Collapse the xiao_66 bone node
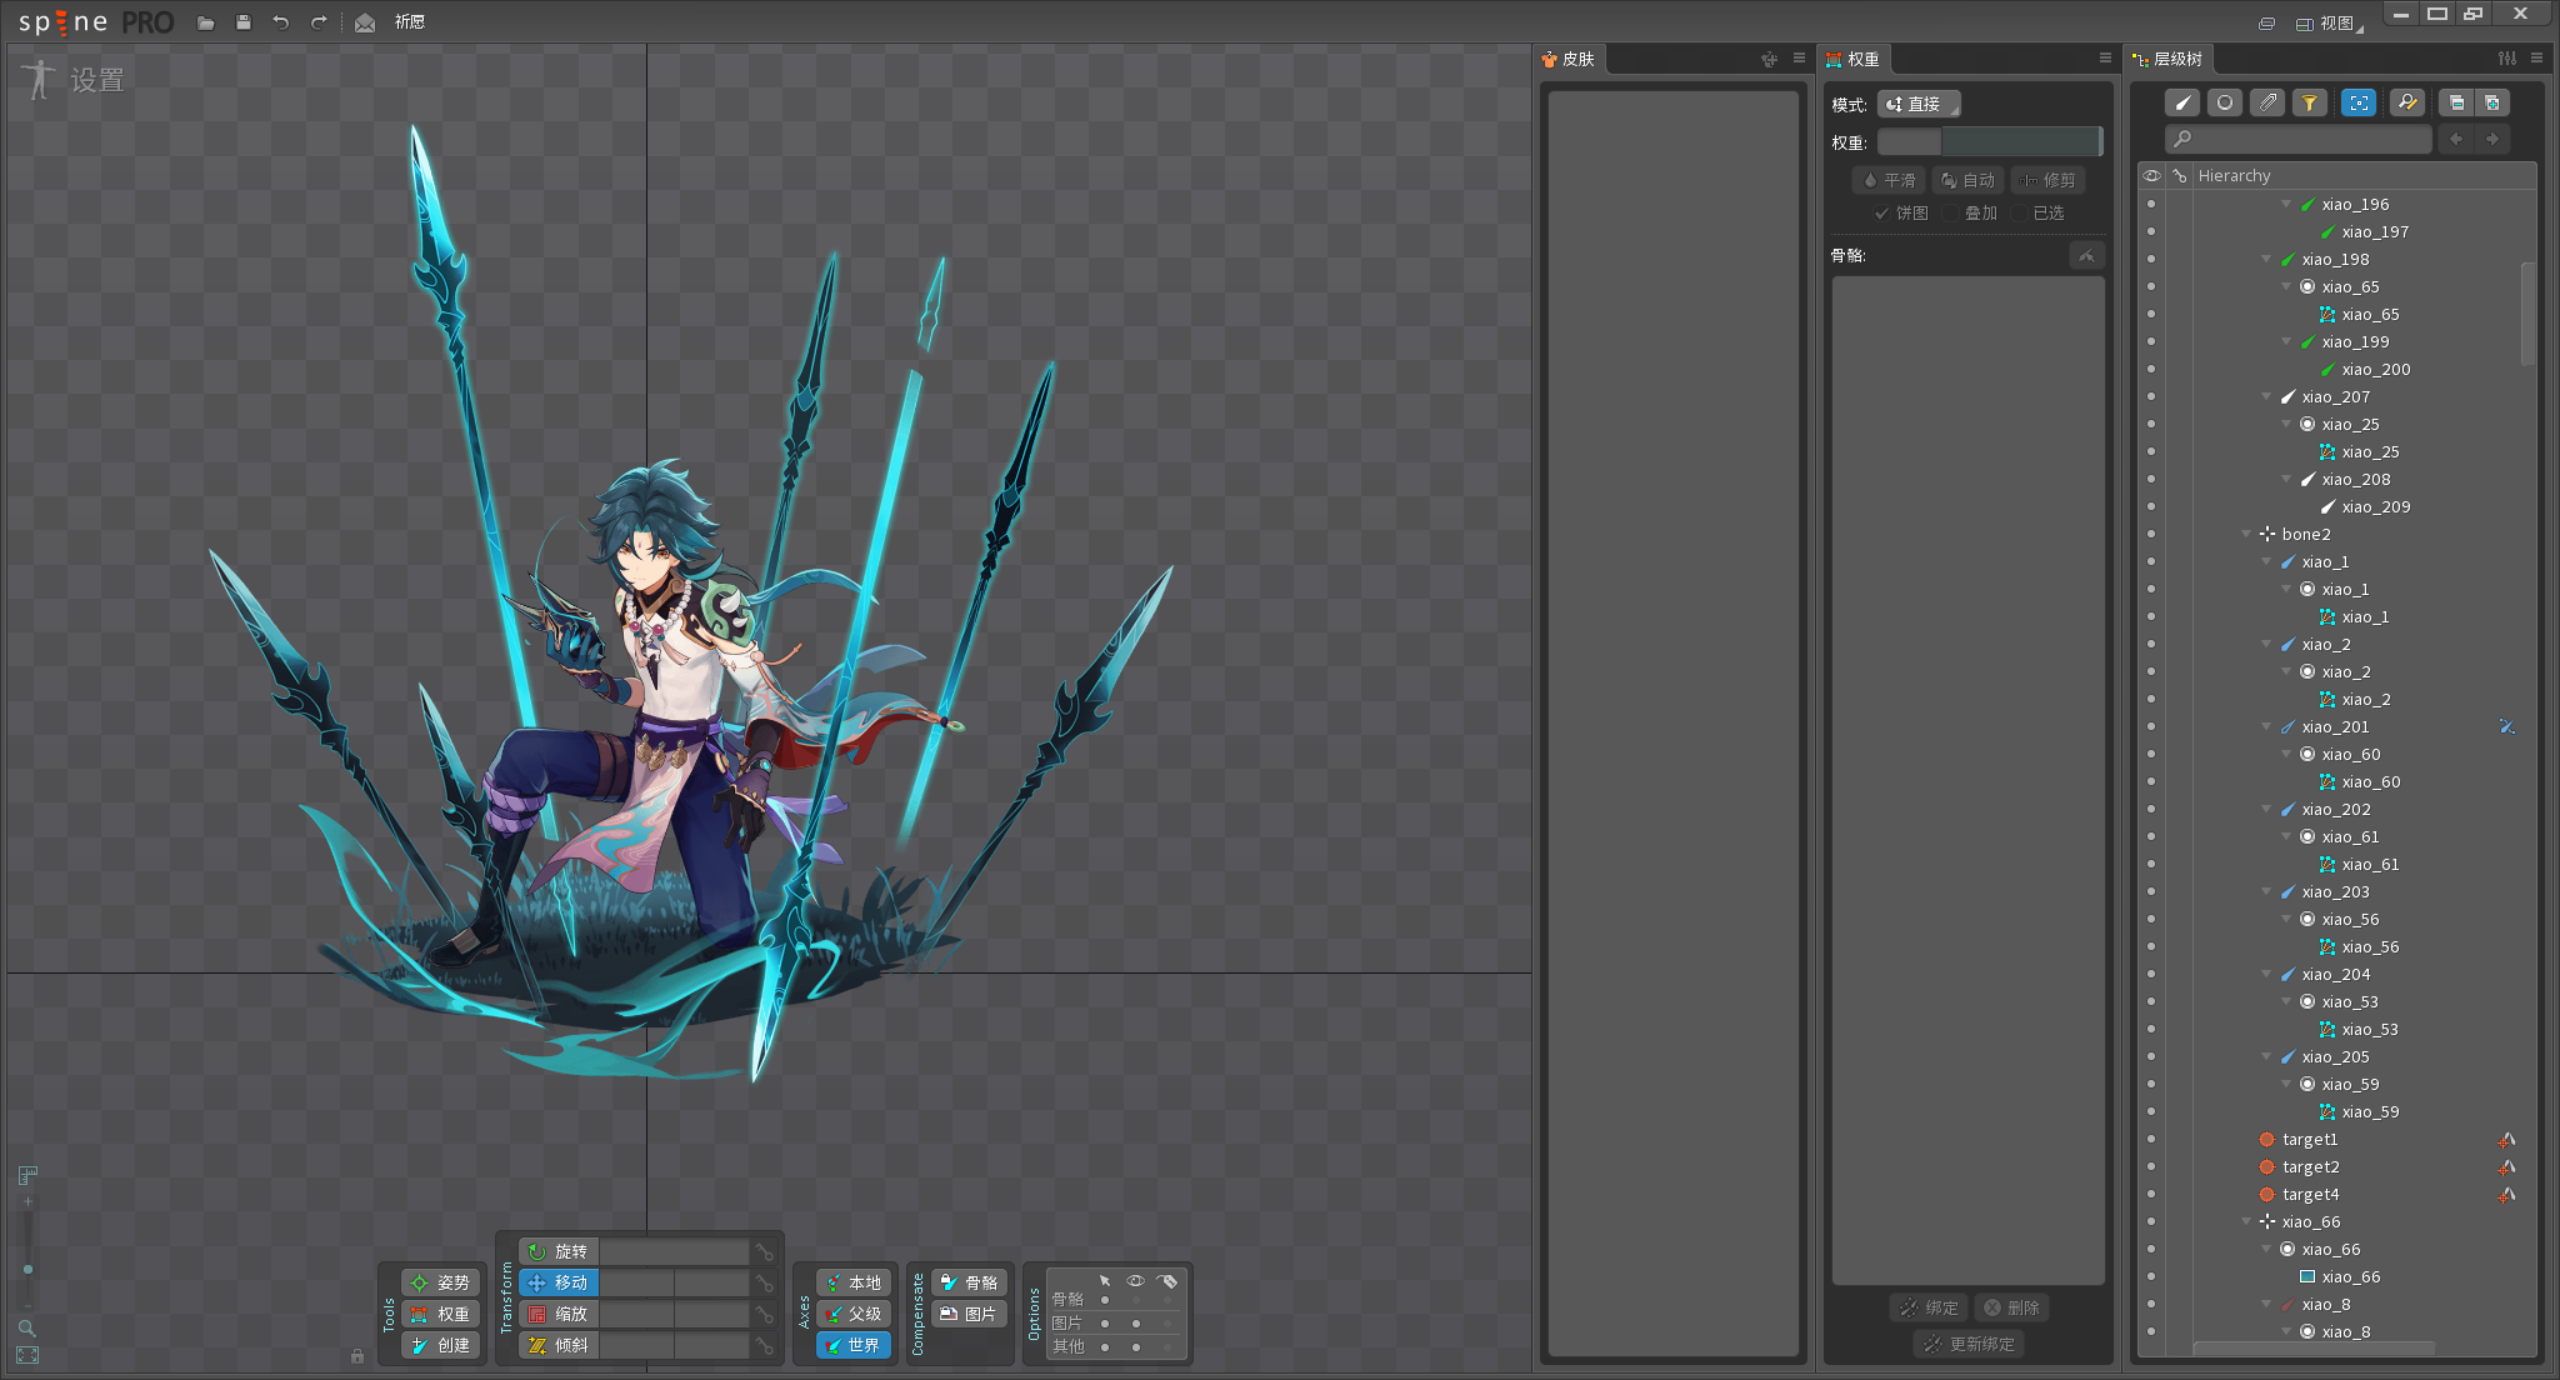The height and width of the screenshot is (1380, 2560). tap(2246, 1222)
